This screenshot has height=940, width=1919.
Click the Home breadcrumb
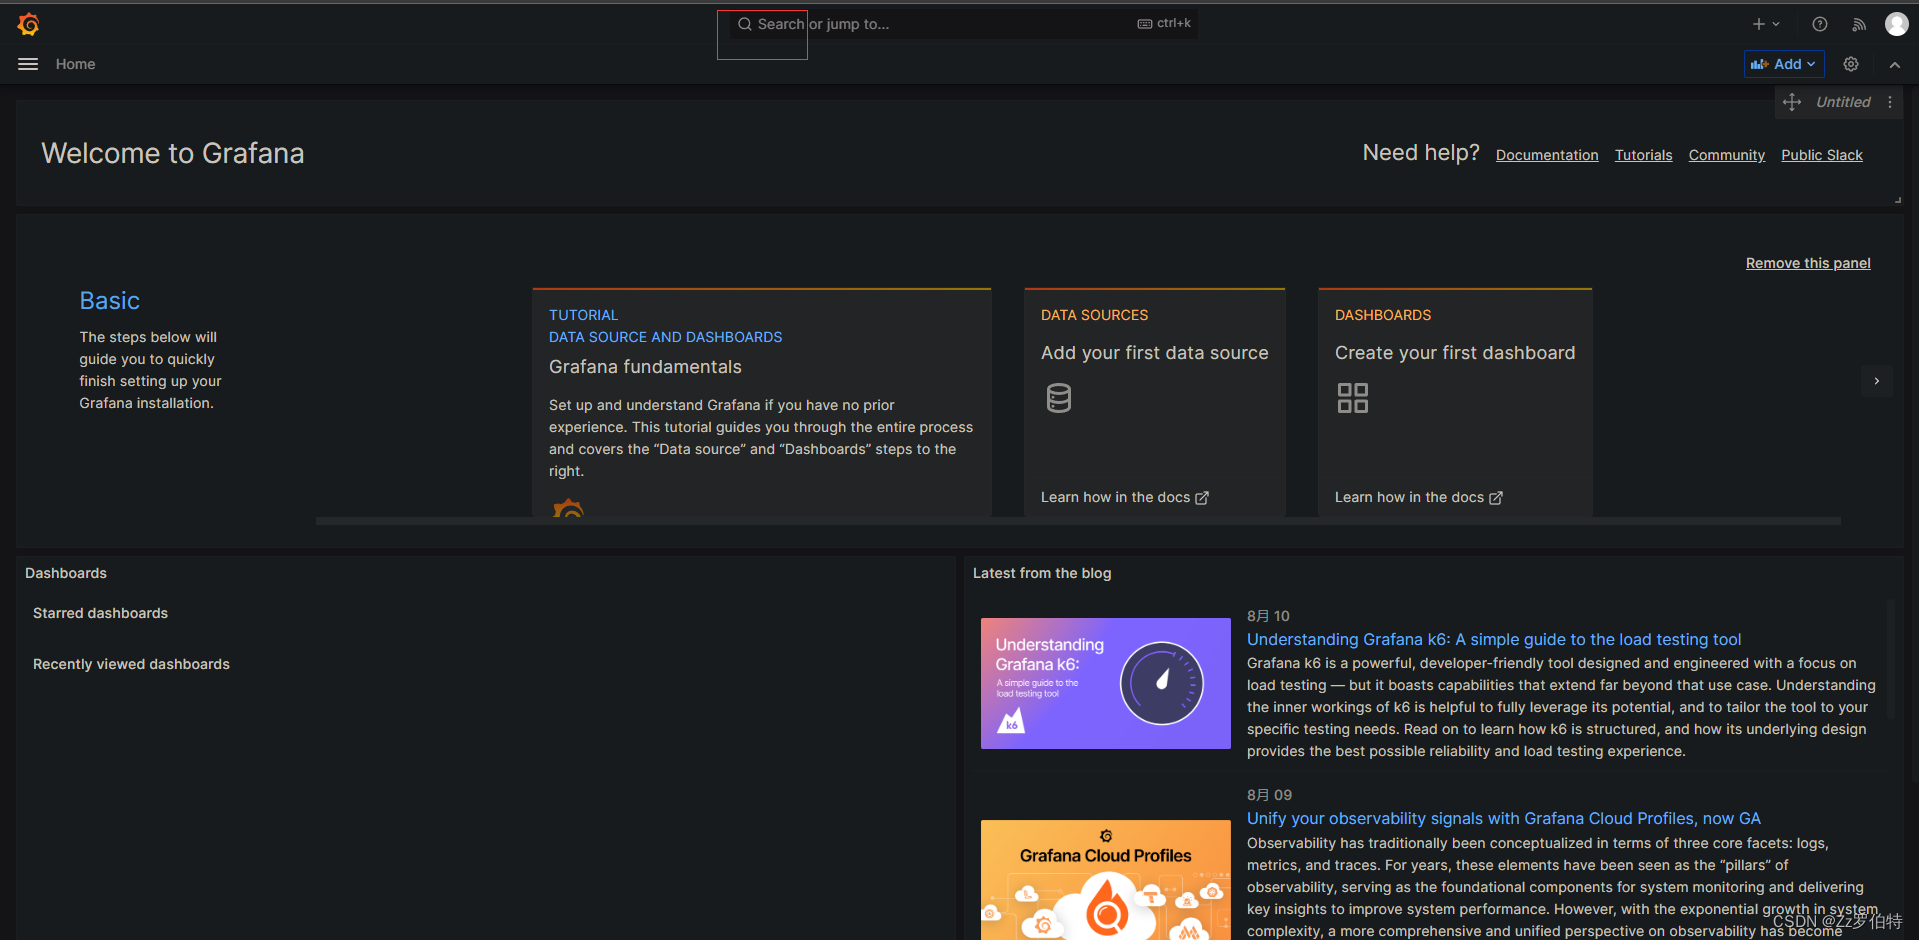pyautogui.click(x=75, y=64)
